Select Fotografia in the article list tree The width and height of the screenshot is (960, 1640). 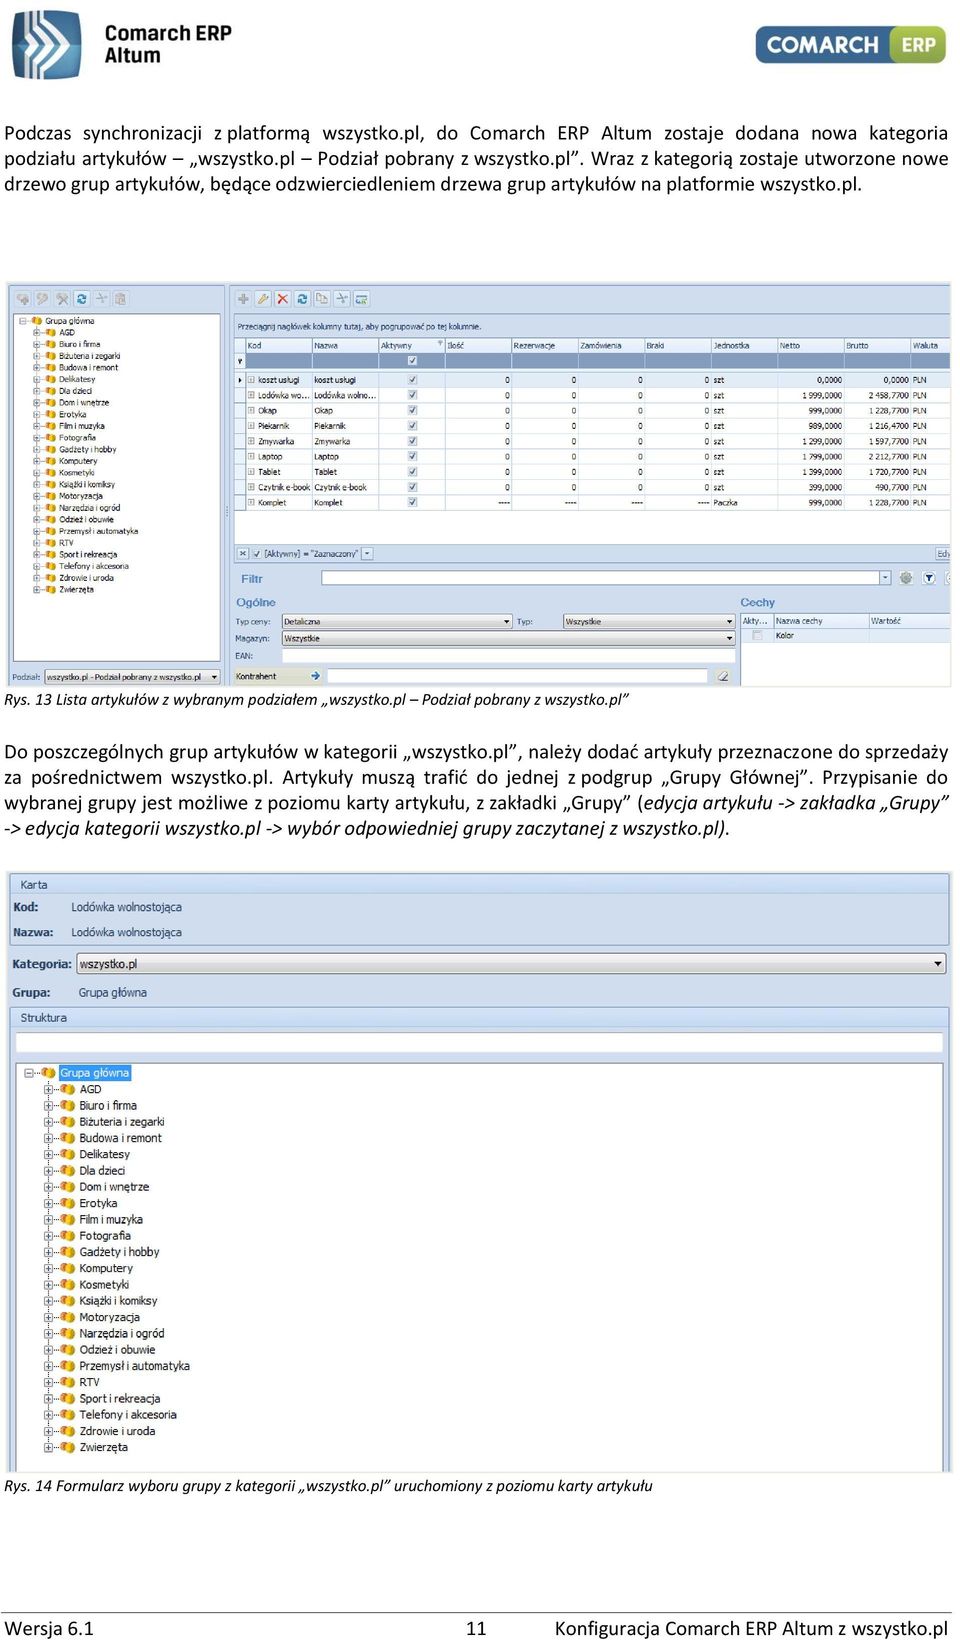point(77,437)
